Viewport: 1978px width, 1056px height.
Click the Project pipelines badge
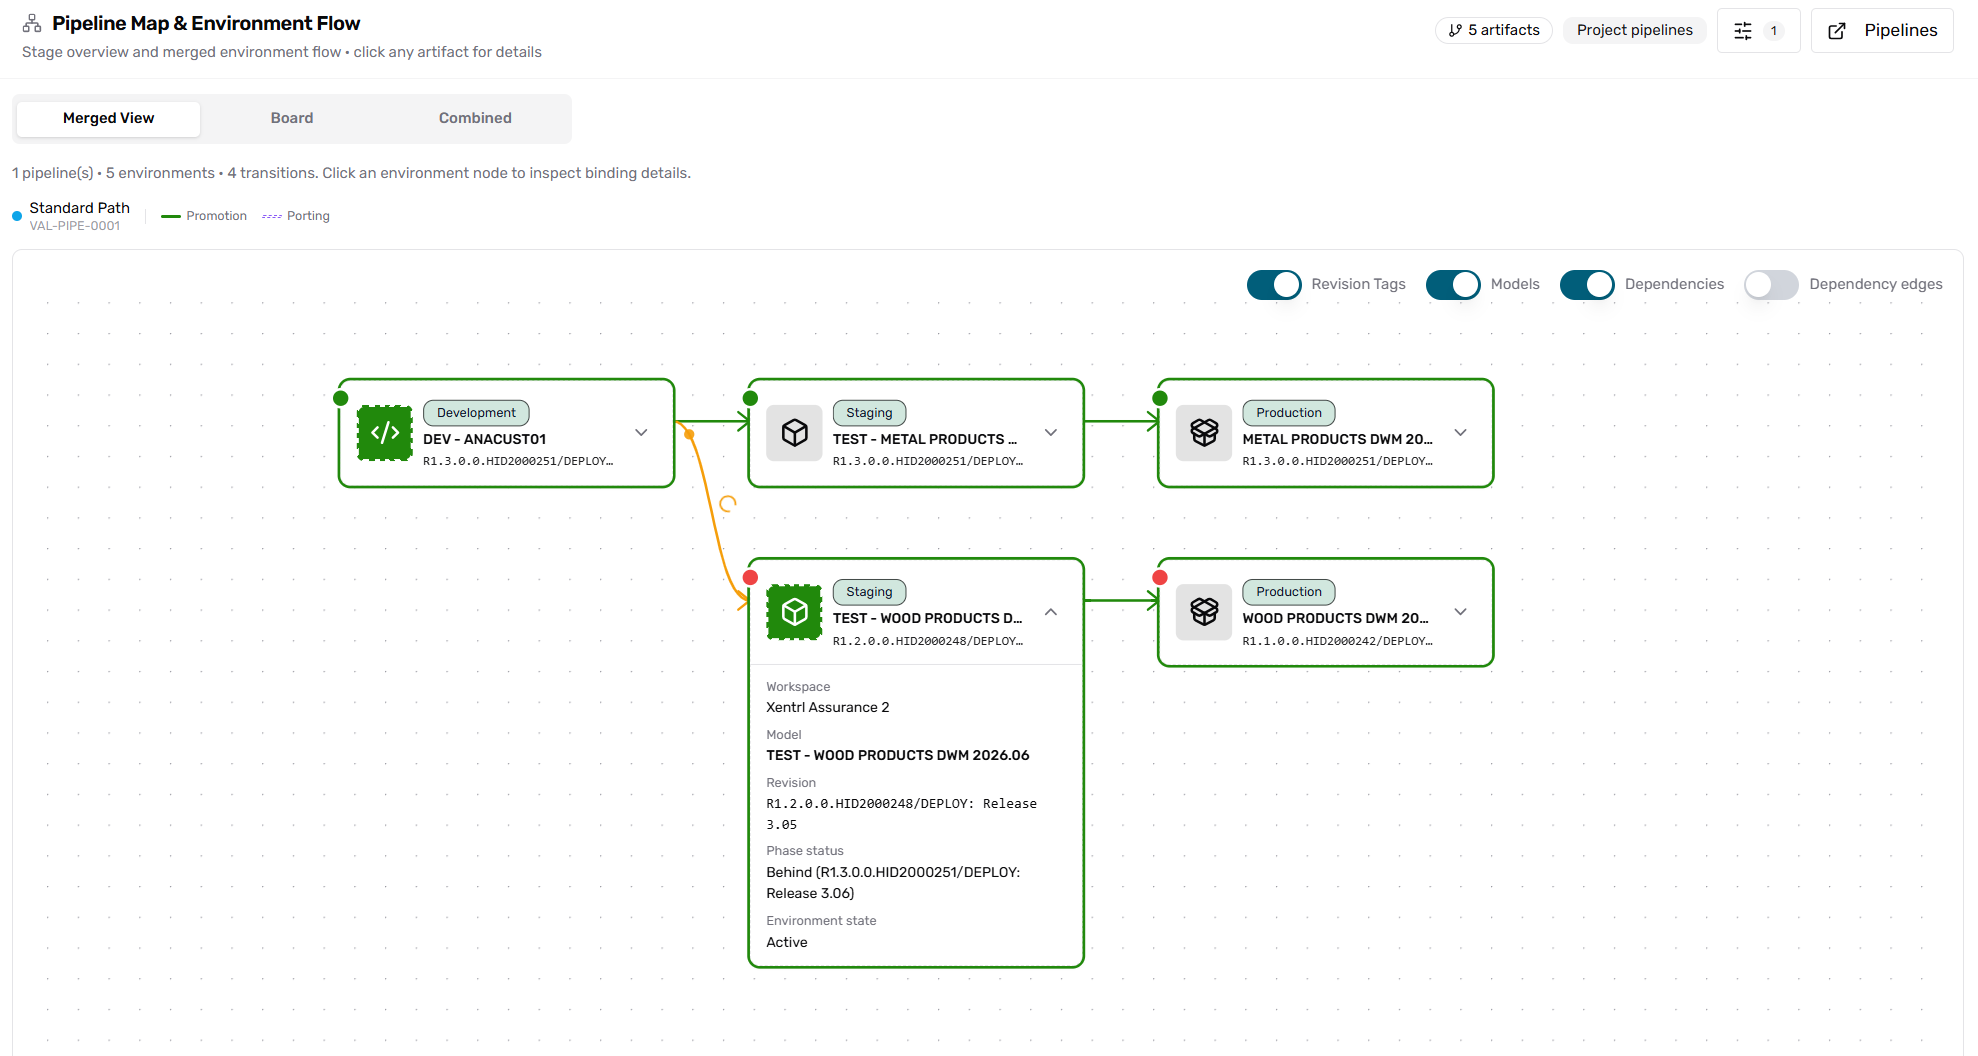(x=1635, y=31)
